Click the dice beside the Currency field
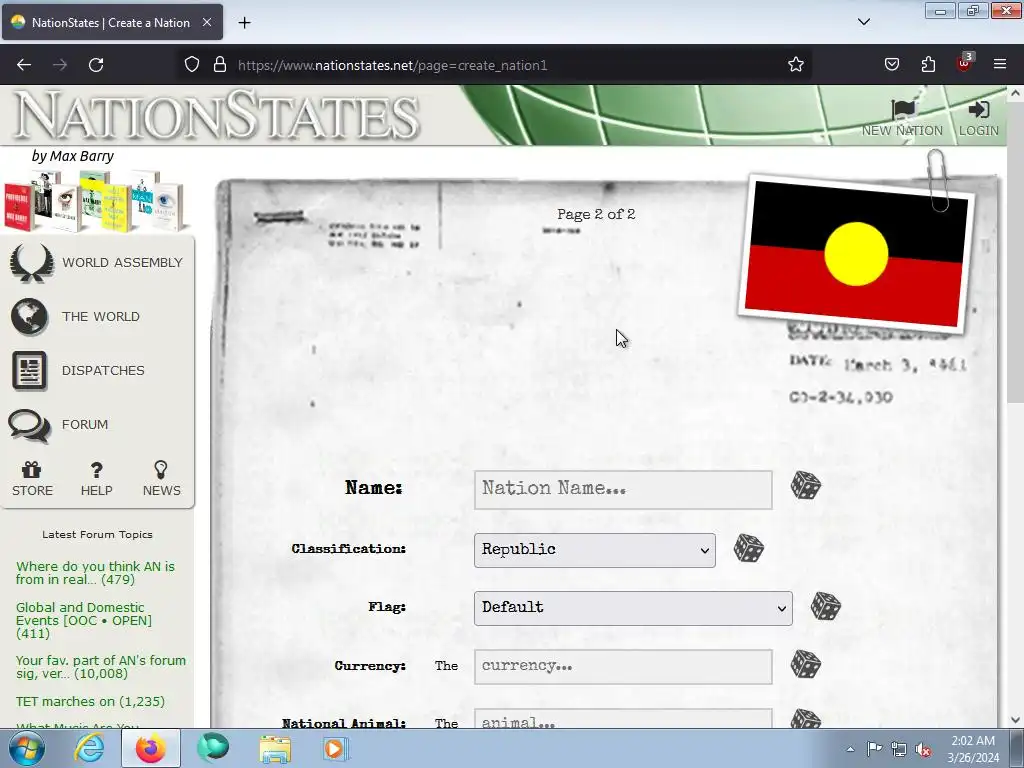Viewport: 1024px width, 768px height. point(805,665)
